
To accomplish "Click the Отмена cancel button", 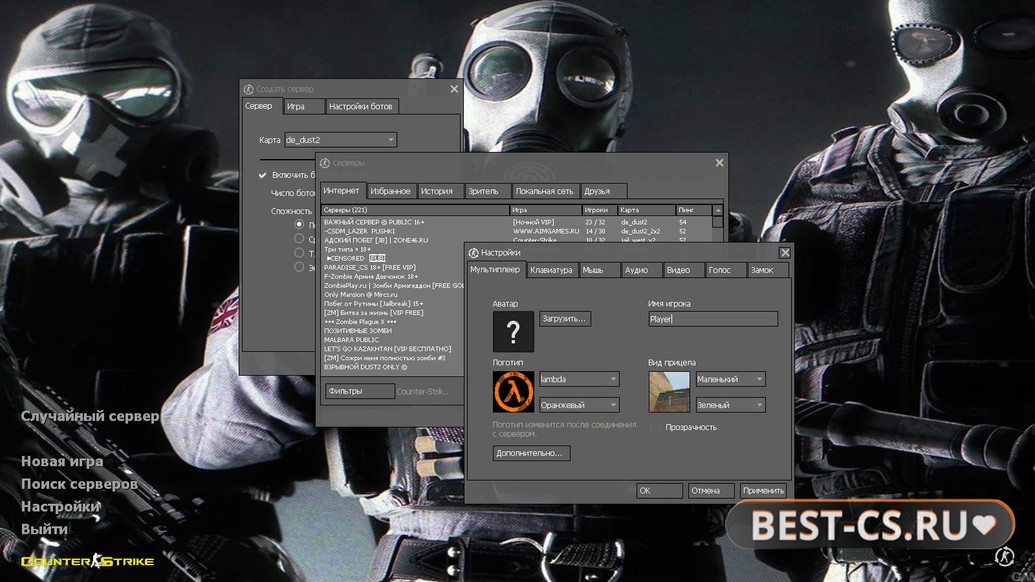I will tap(710, 490).
